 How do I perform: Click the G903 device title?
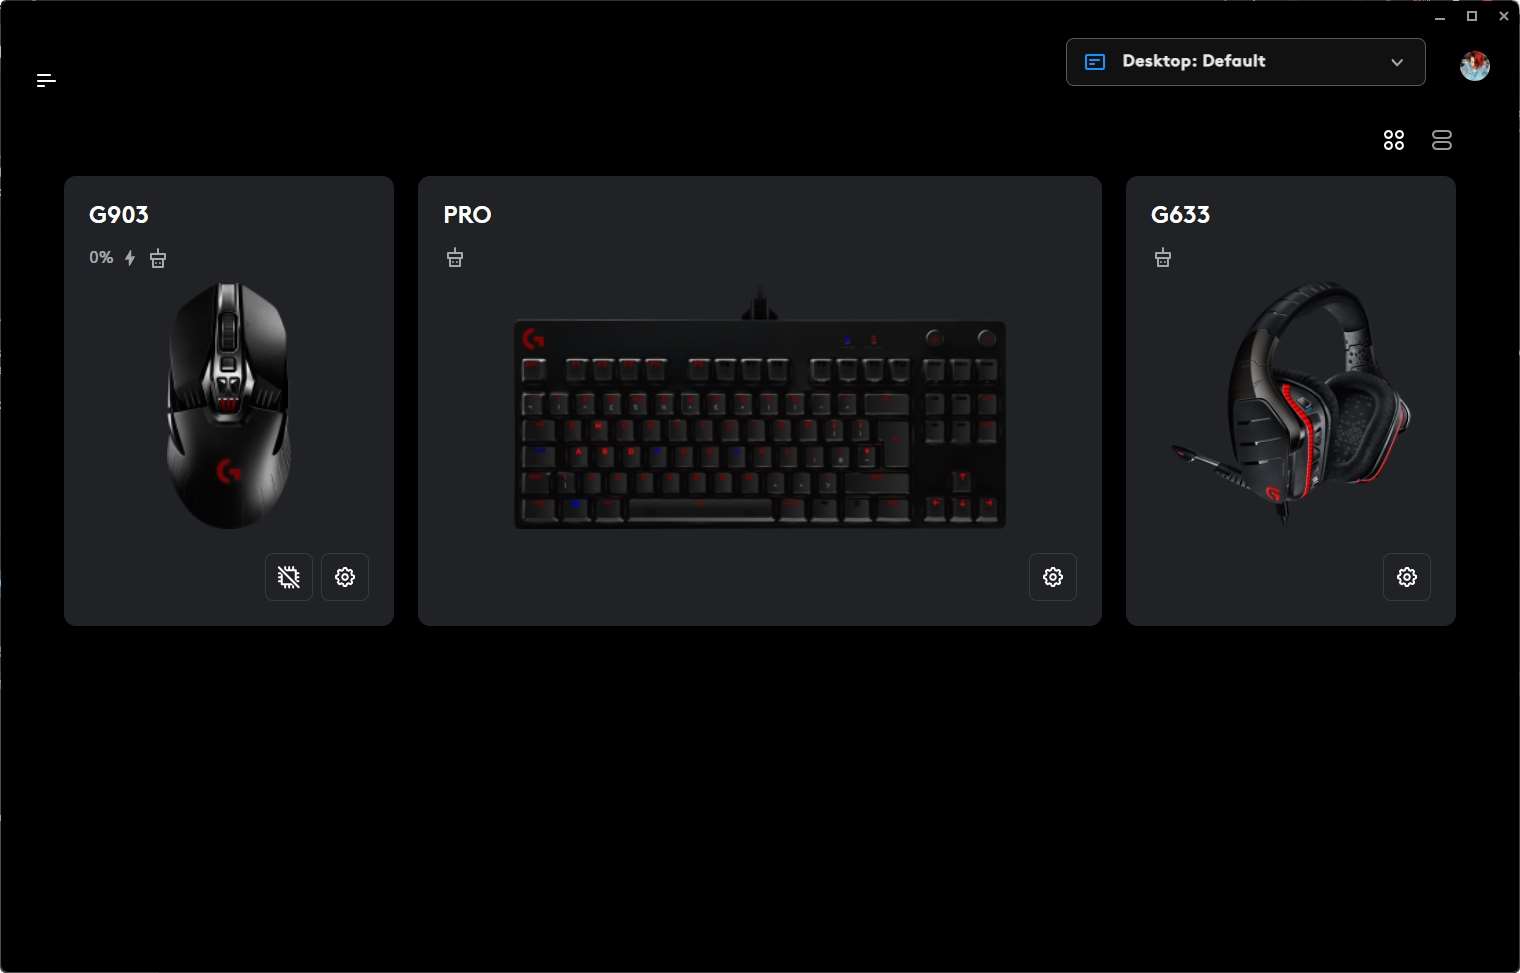coord(119,215)
